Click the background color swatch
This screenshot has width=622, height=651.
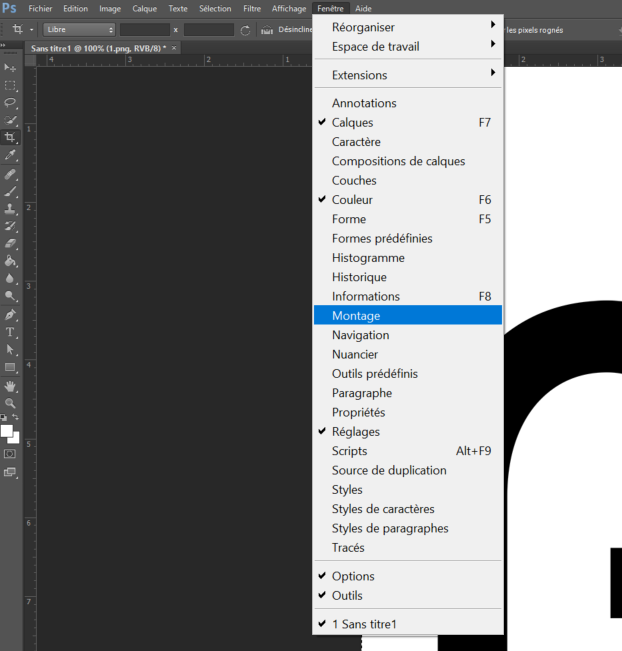[16, 440]
